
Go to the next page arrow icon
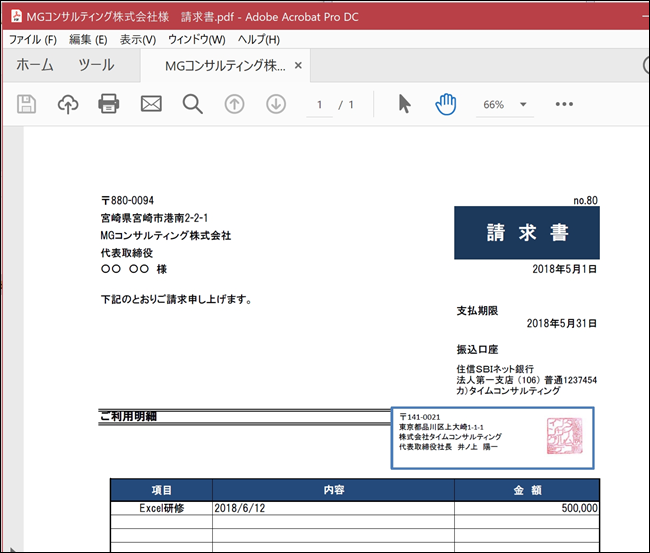[276, 104]
